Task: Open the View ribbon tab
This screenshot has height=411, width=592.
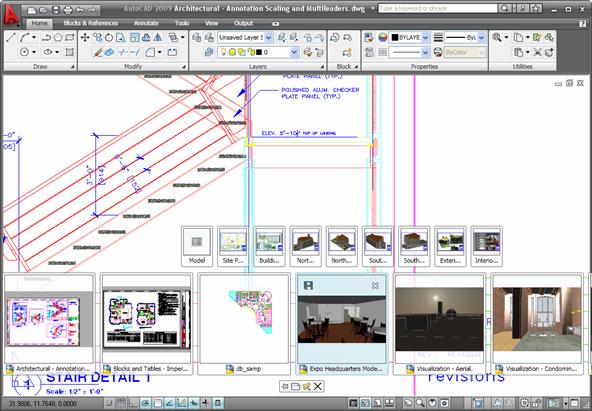Action: click(x=211, y=23)
